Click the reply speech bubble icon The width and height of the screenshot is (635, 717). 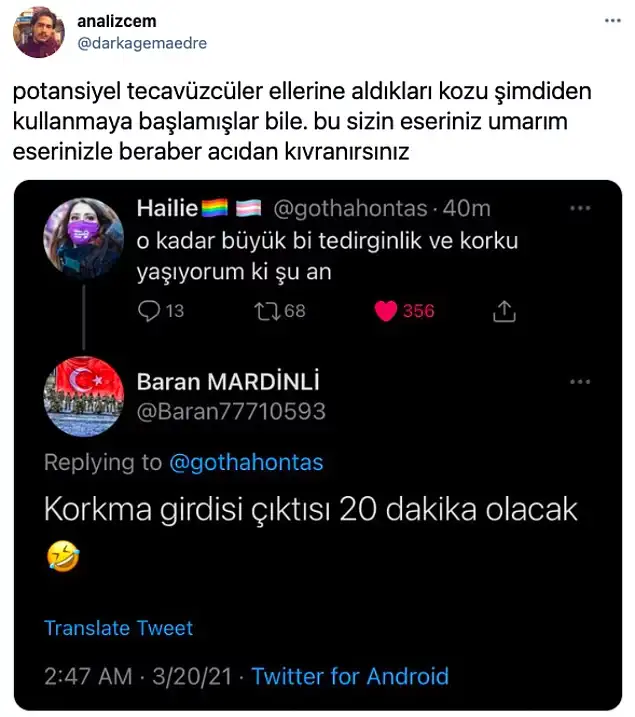point(148,311)
